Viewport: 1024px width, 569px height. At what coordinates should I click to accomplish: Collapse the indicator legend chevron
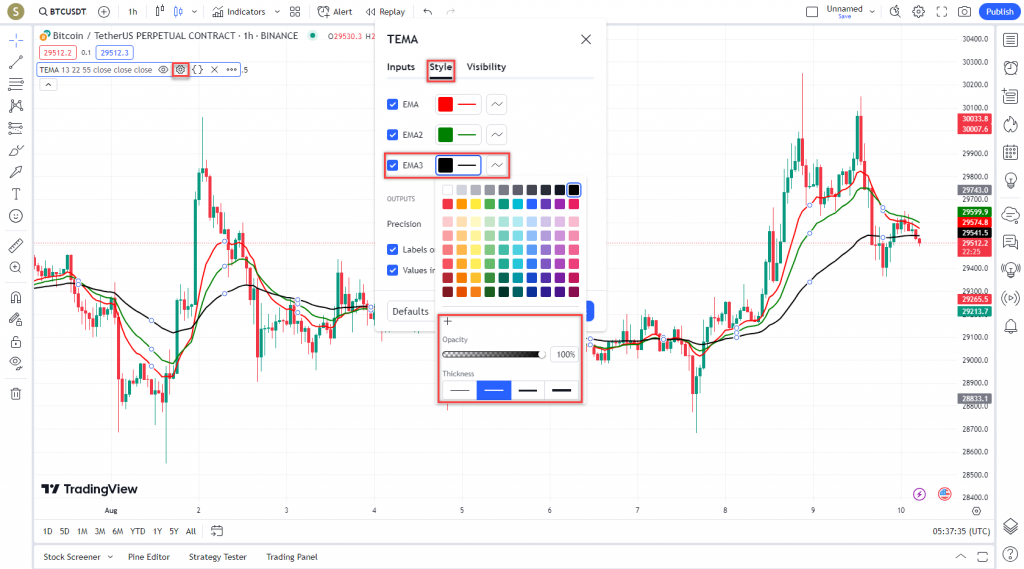click(x=48, y=84)
